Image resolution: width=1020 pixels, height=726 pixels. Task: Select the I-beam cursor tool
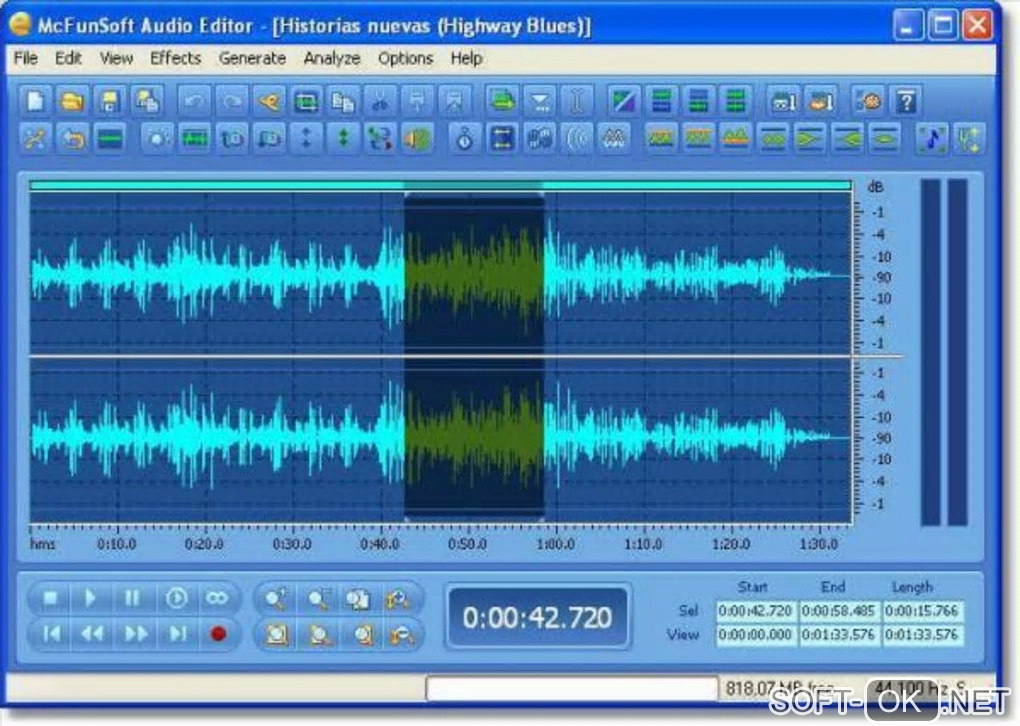pyautogui.click(x=576, y=101)
